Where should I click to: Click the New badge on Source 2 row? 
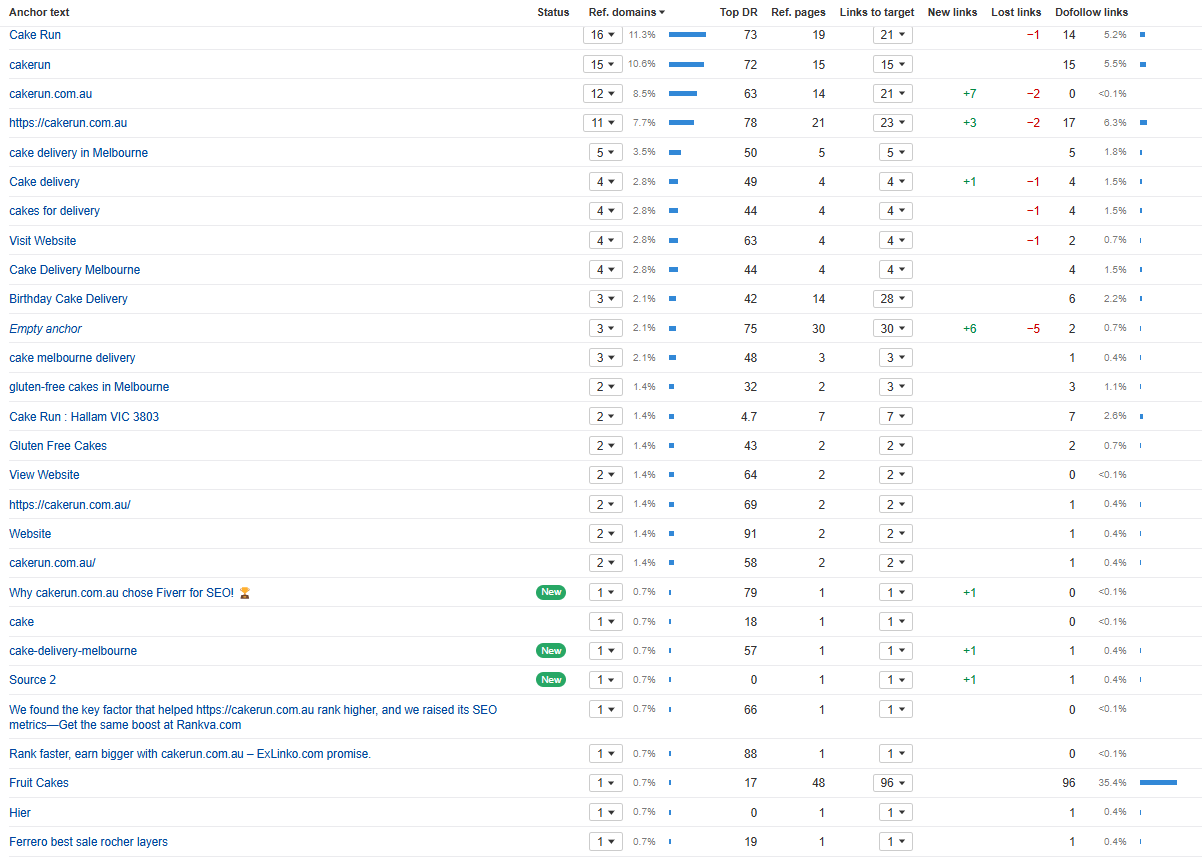[x=551, y=680]
